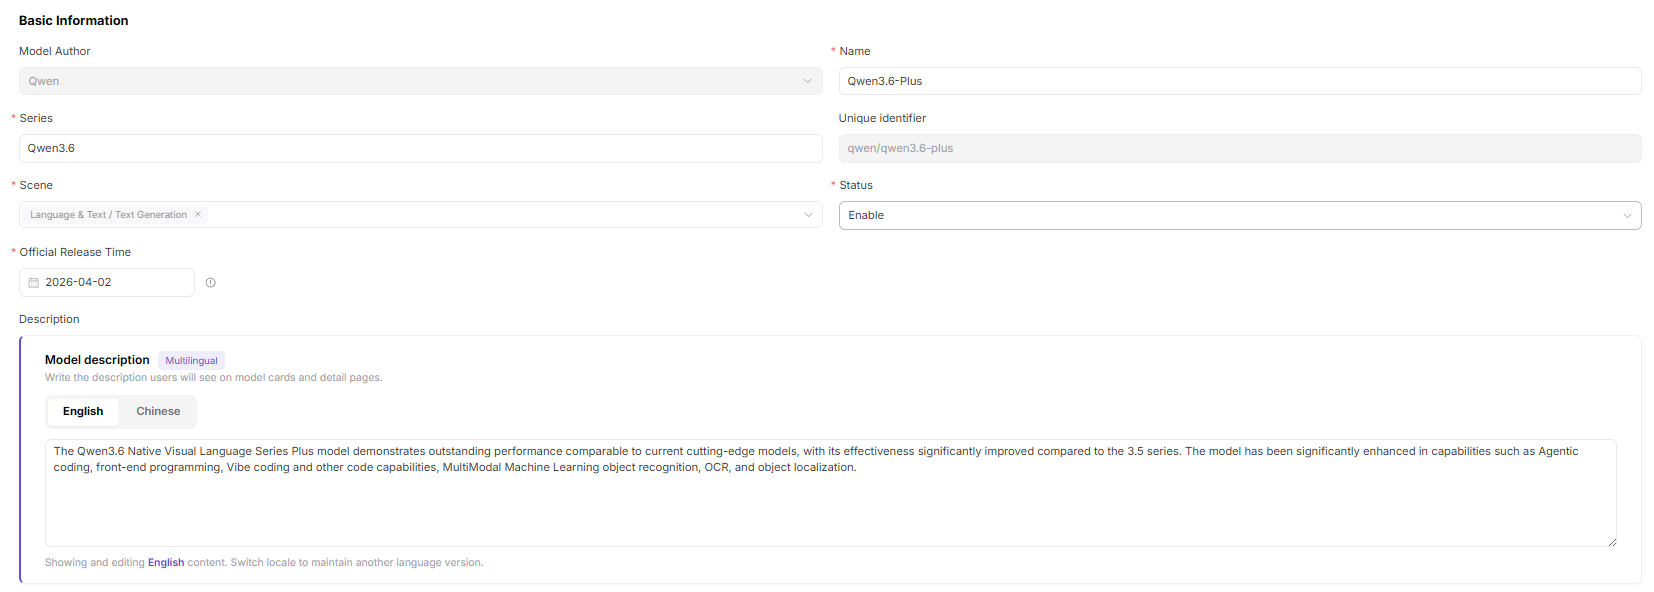
Task: Switch to the Chinese description tab
Action: (x=158, y=411)
